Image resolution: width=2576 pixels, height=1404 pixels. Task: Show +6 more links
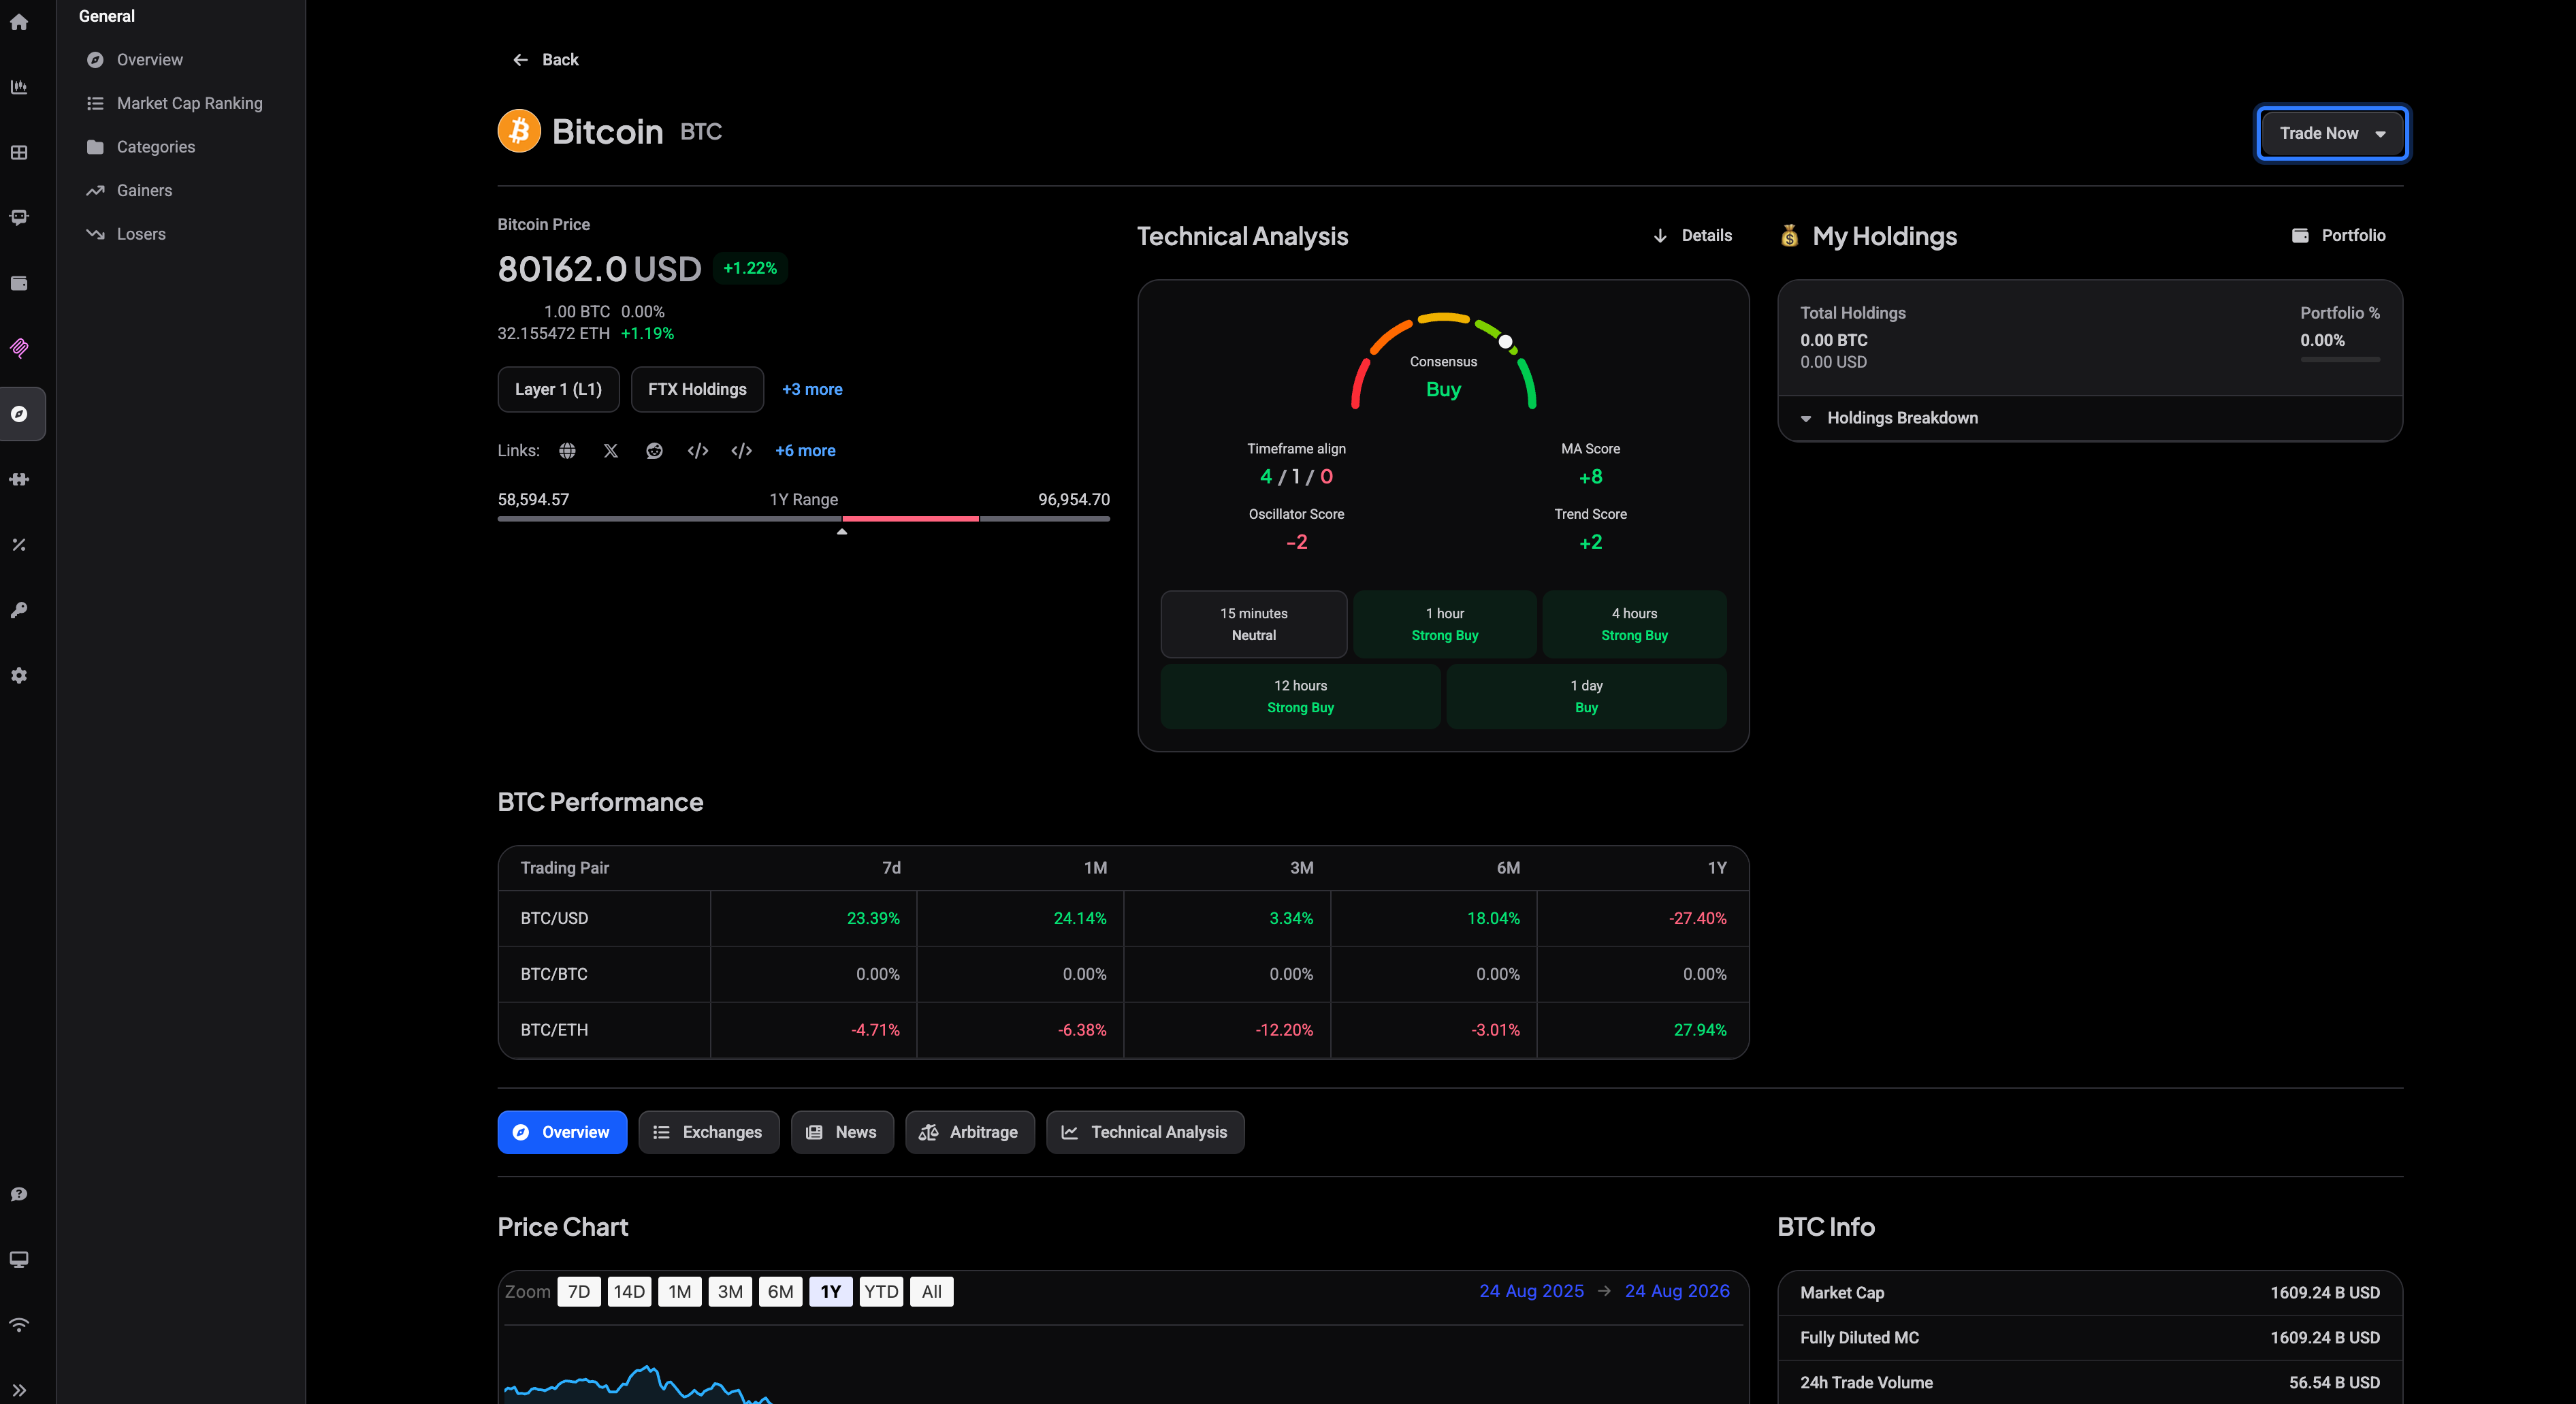(805, 451)
